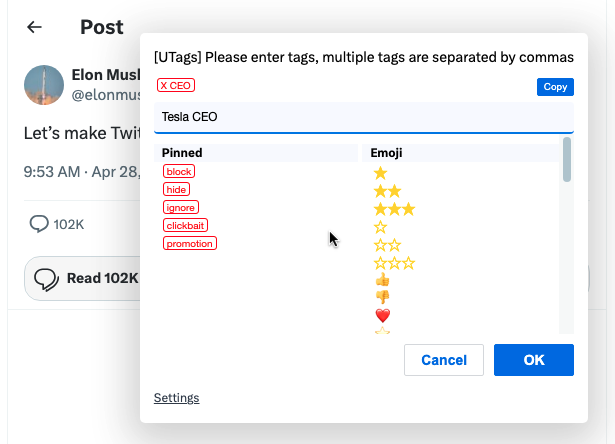Choose the three gold stars emoji
This screenshot has width=615, height=444.
tap(394, 209)
